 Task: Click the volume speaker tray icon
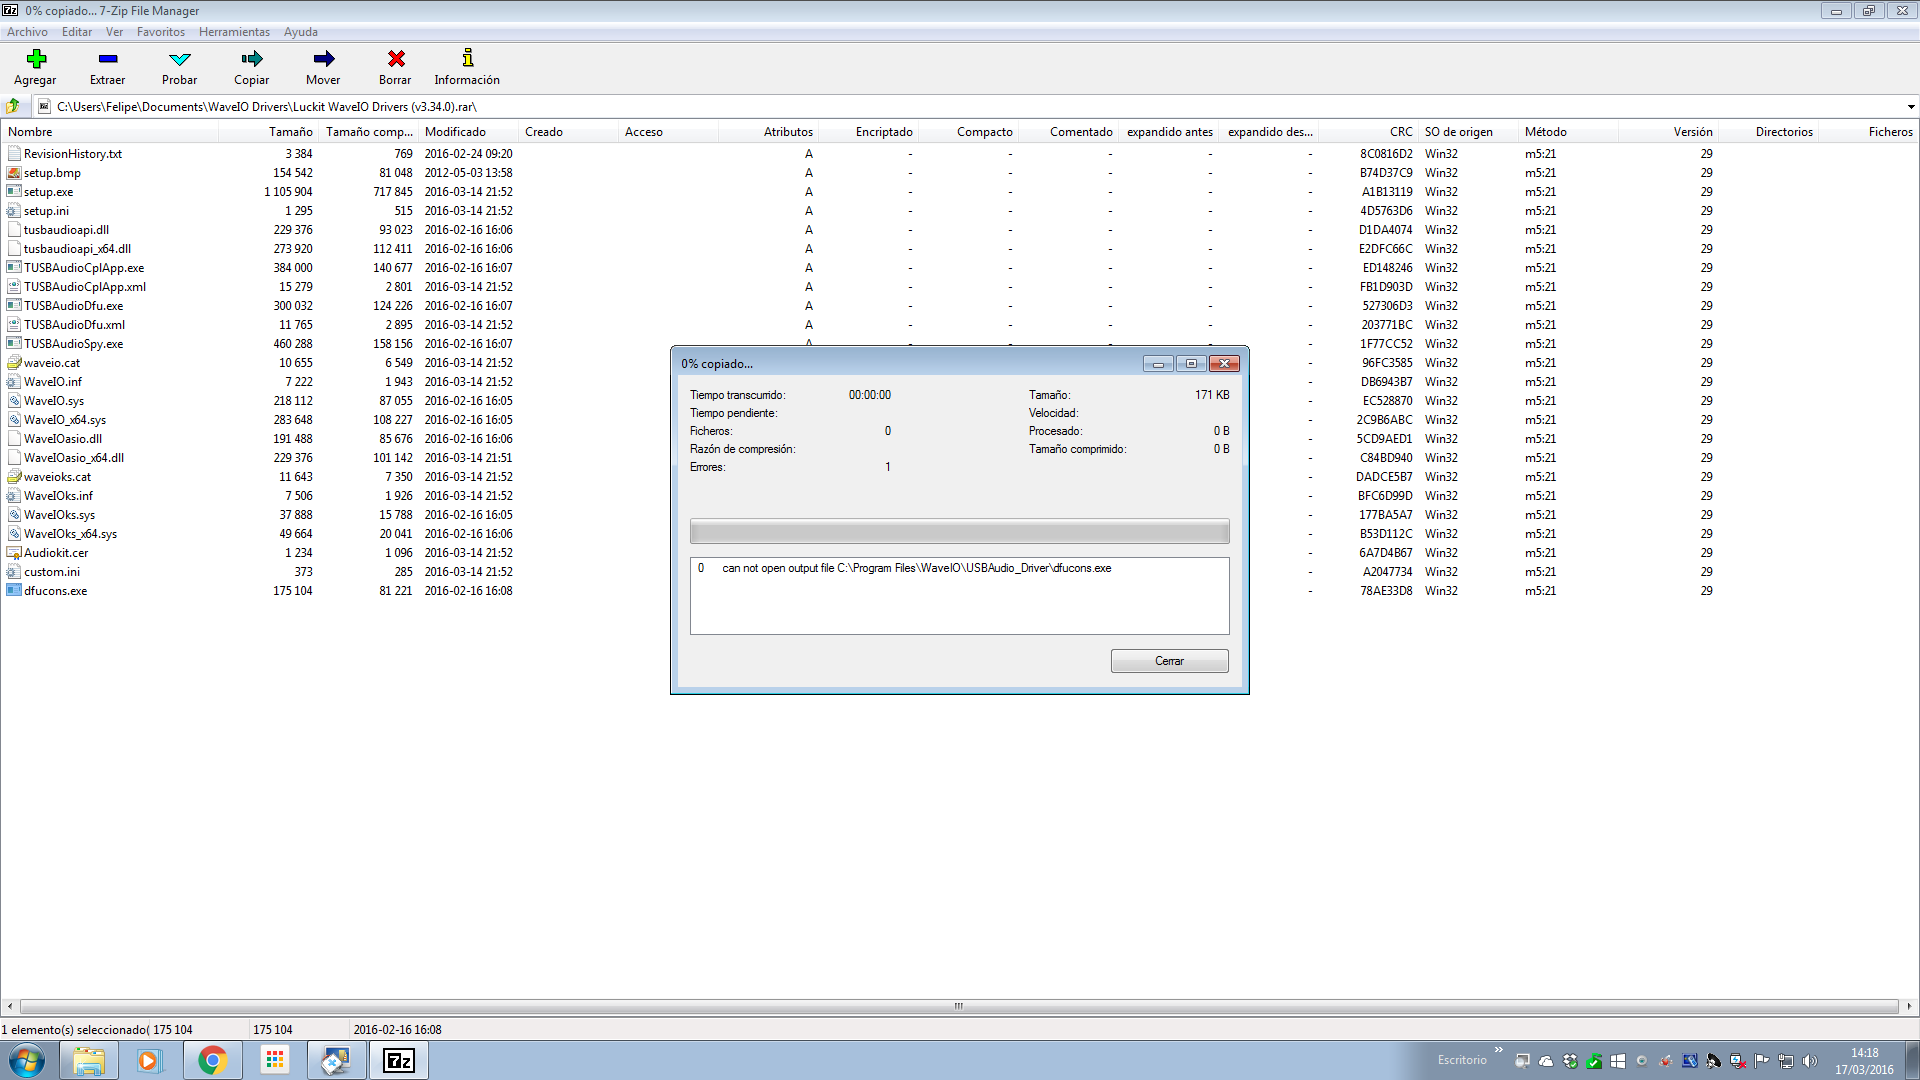[x=1810, y=1061]
